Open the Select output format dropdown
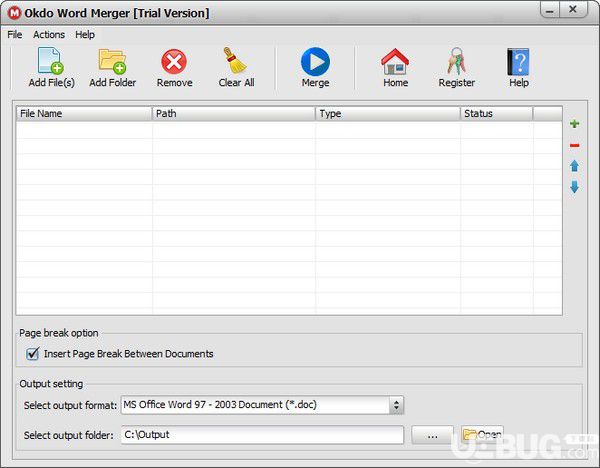600x468 pixels. tap(262, 405)
